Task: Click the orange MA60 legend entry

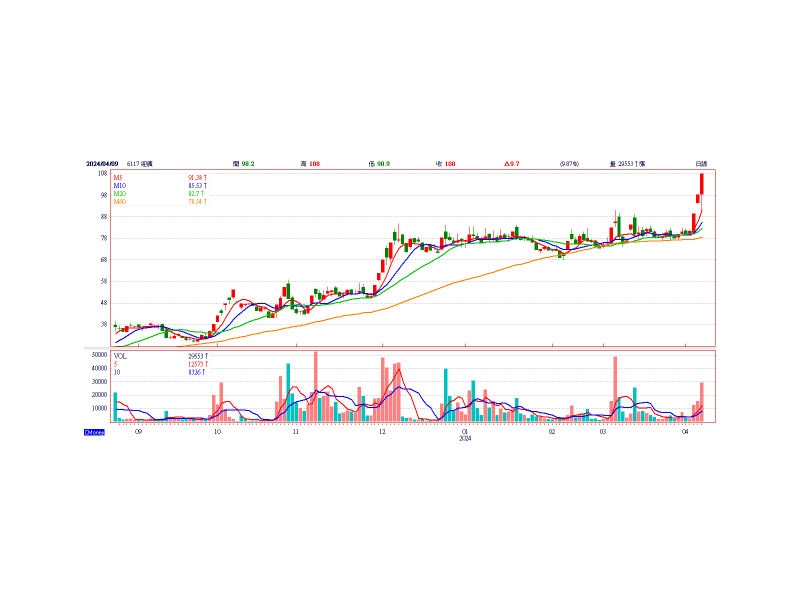Action: point(119,202)
